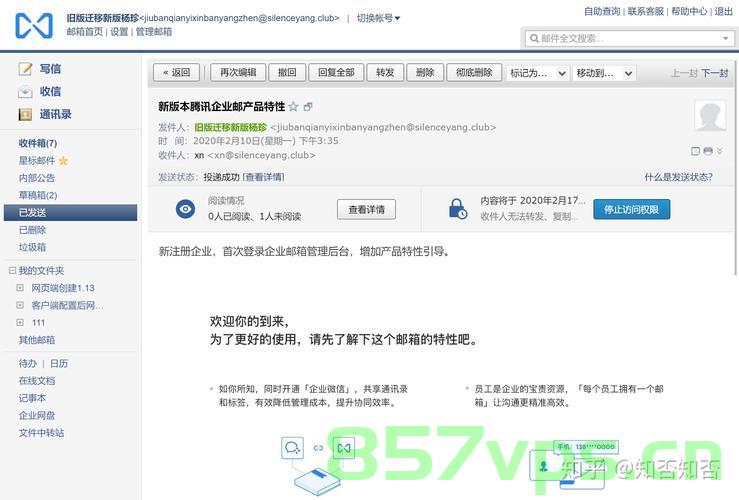Open 星标邮件 folder
Viewport: 739px width, 500px height.
point(37,161)
